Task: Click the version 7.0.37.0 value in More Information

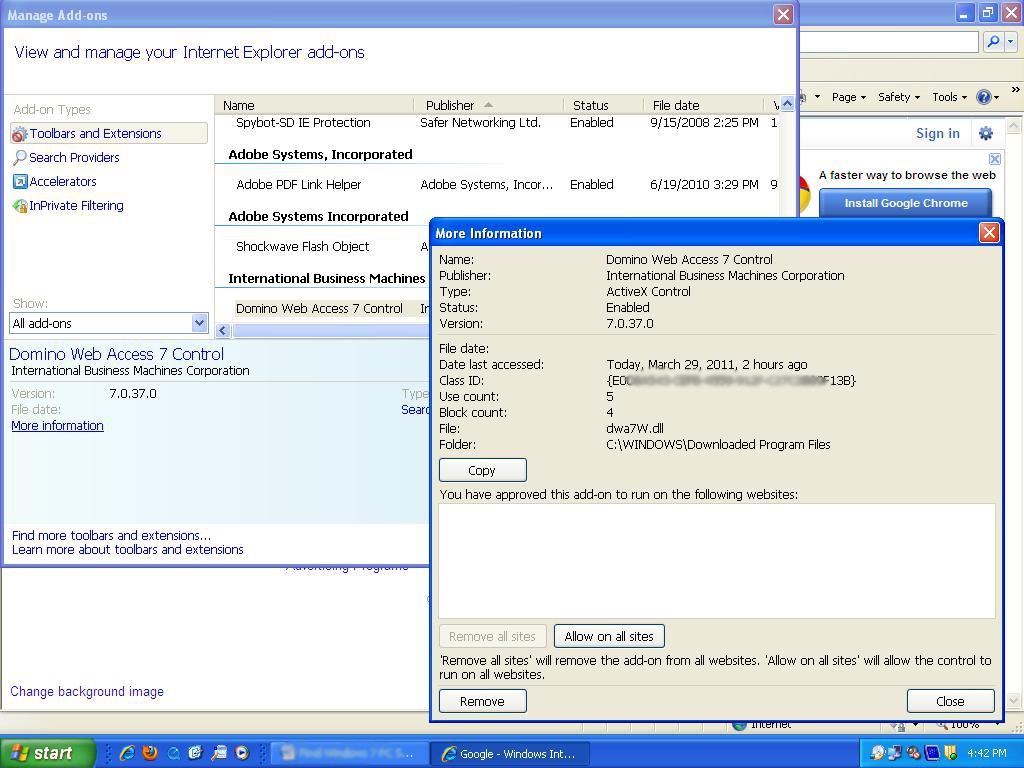Action: coord(630,324)
